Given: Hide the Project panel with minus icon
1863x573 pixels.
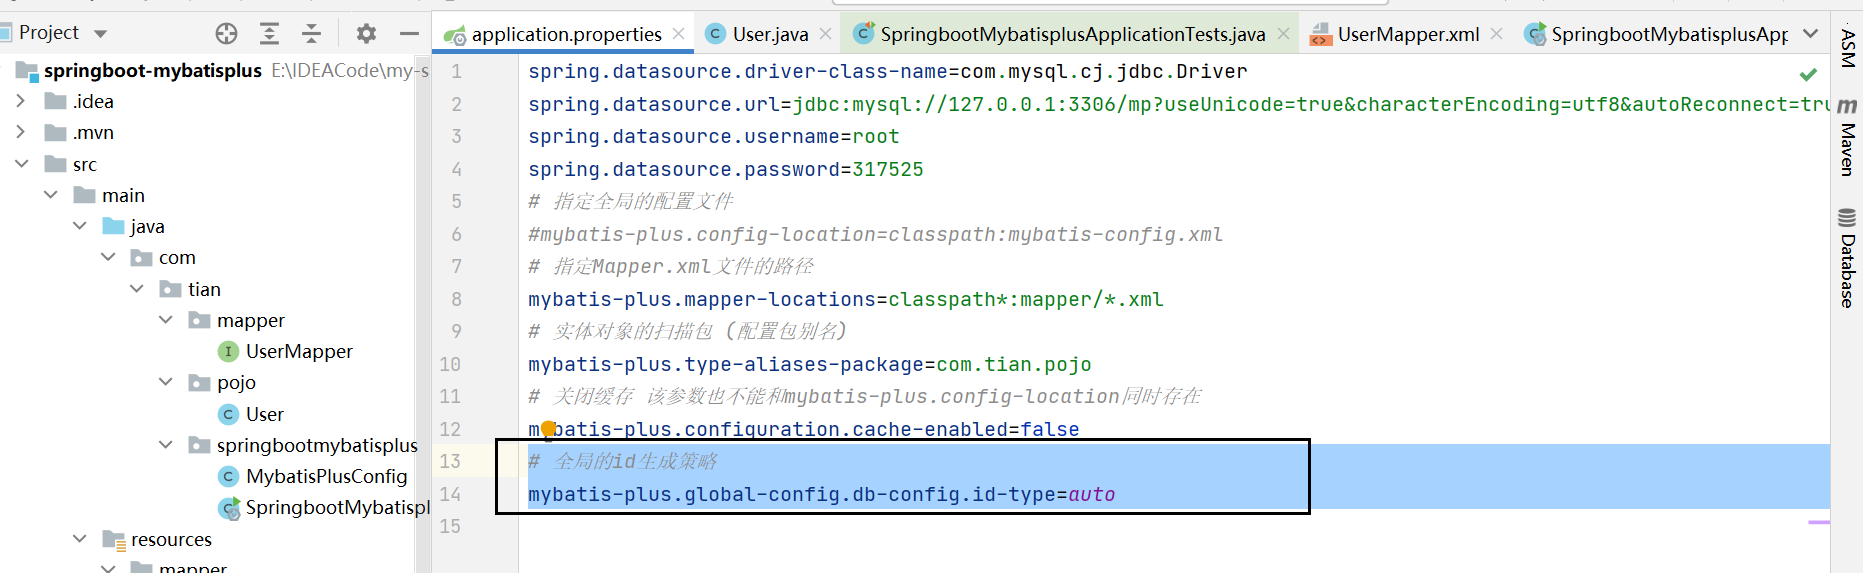Looking at the screenshot, I should [408, 33].
